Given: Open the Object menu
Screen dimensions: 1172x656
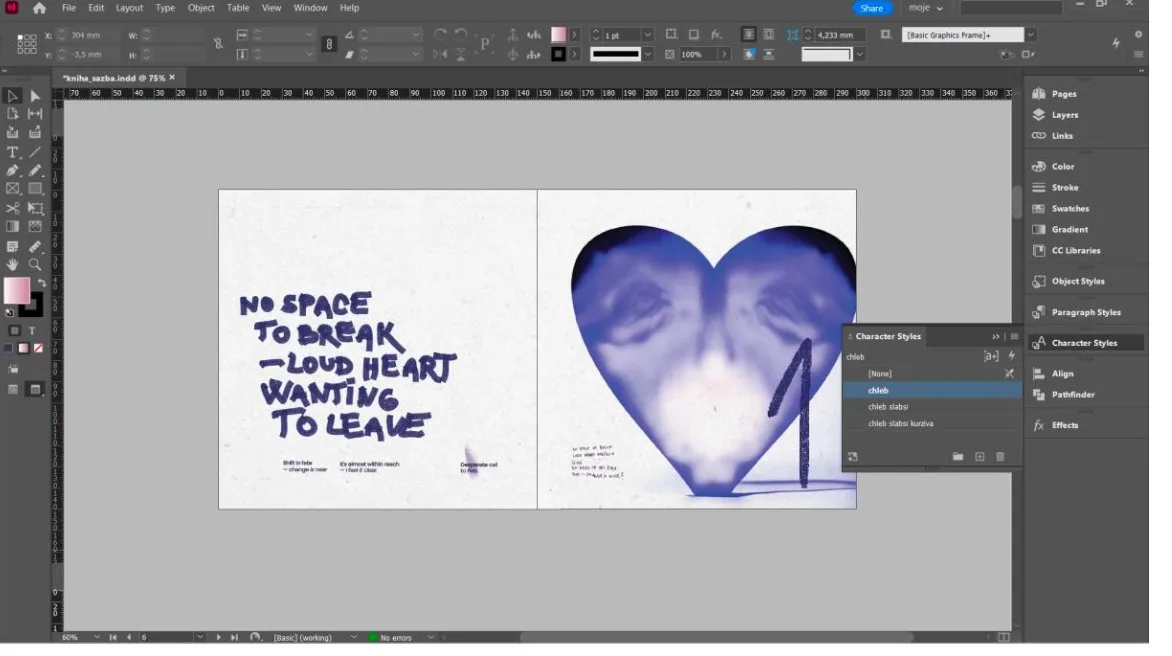Looking at the screenshot, I should click(201, 8).
